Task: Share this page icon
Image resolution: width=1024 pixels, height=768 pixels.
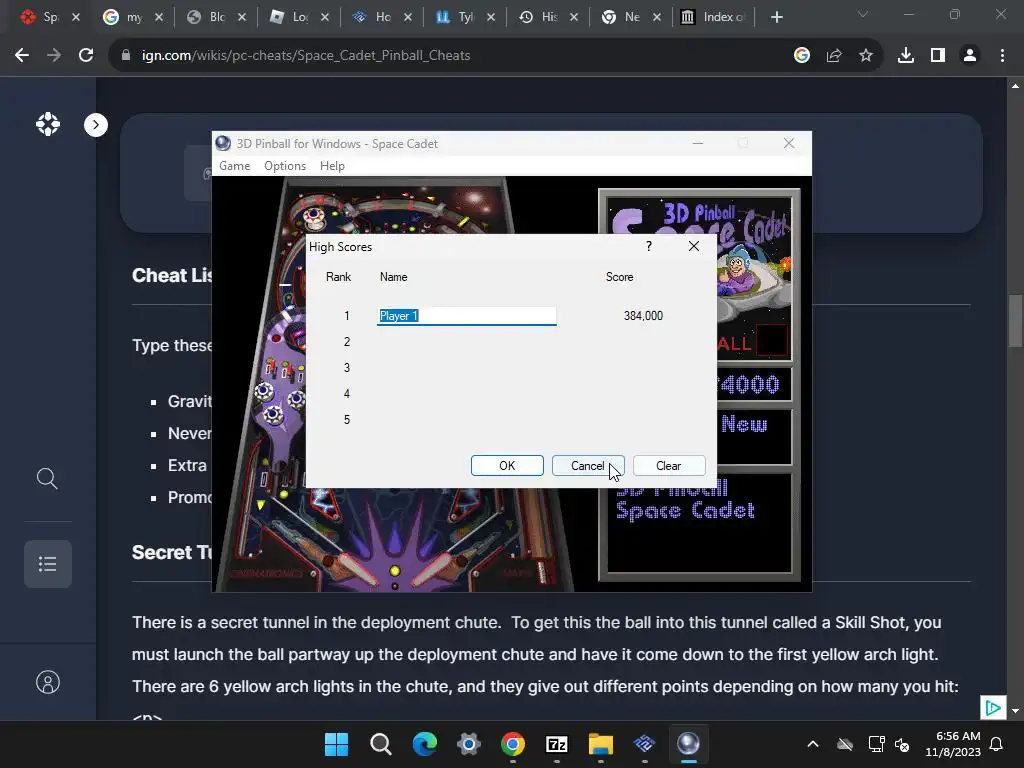Action: 834,56
